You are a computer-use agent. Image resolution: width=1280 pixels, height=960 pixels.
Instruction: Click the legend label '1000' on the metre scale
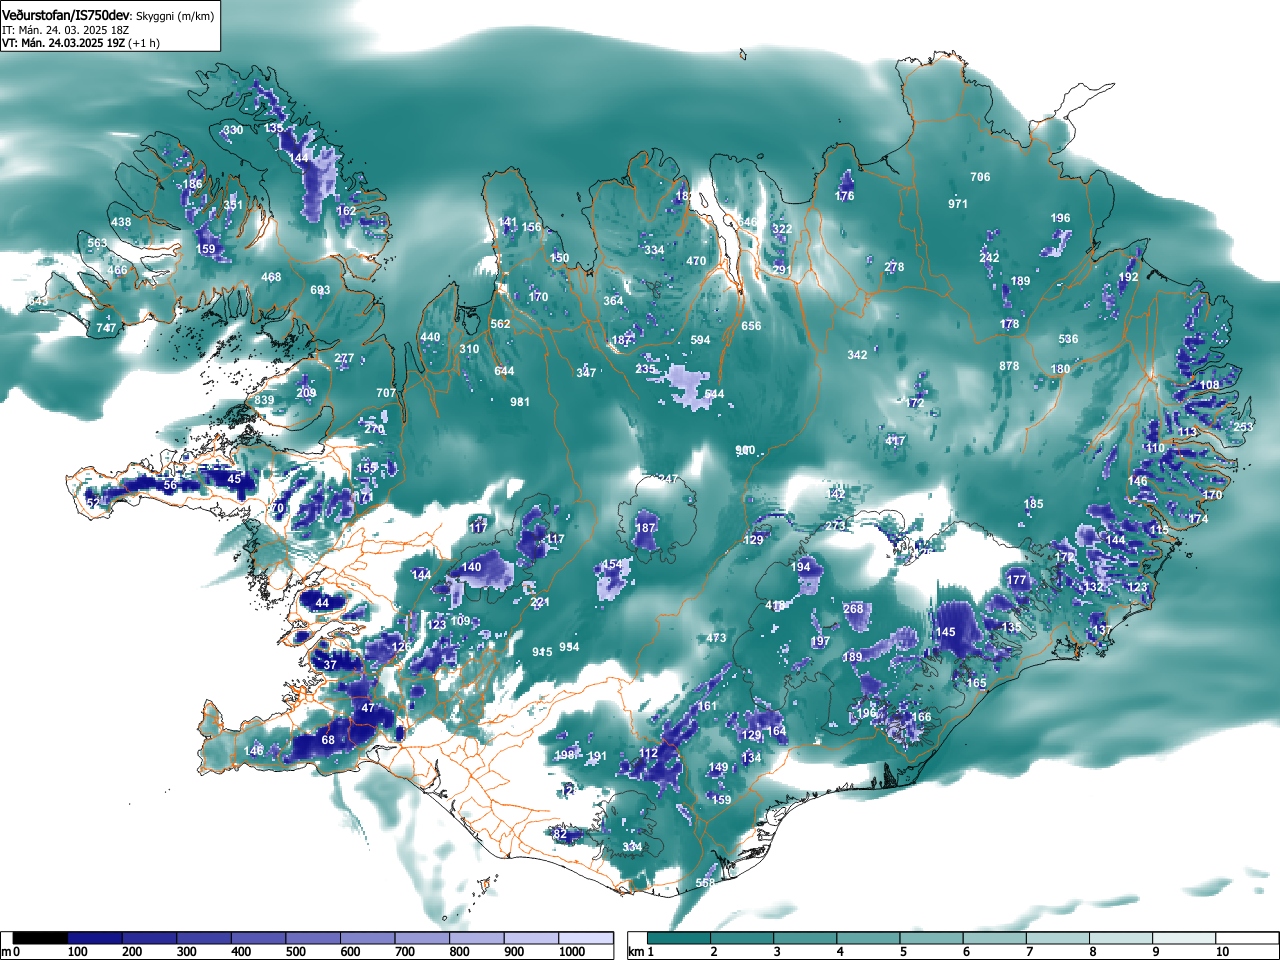[572, 952]
